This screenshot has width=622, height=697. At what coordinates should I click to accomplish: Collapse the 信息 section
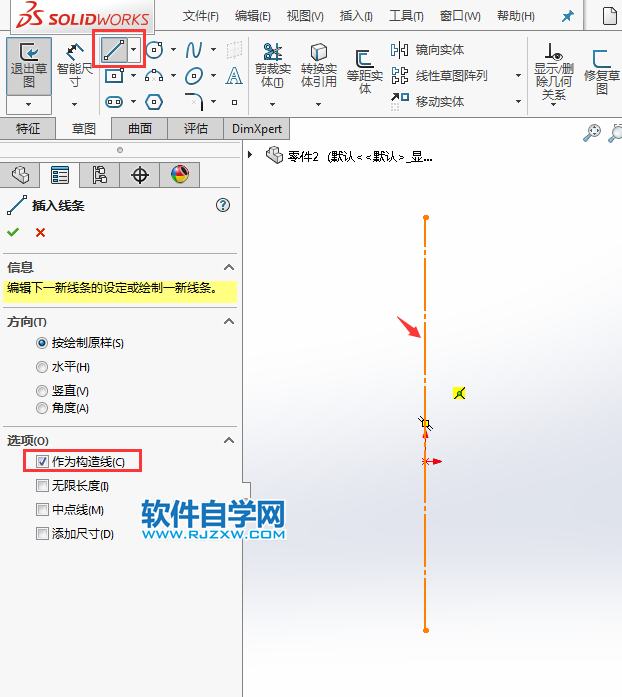click(x=229, y=267)
